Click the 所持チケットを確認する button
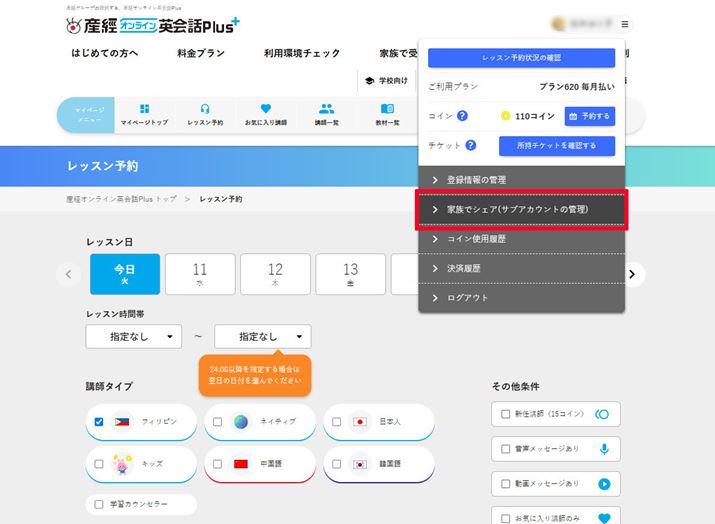This screenshot has height=524, width=715. [557, 146]
